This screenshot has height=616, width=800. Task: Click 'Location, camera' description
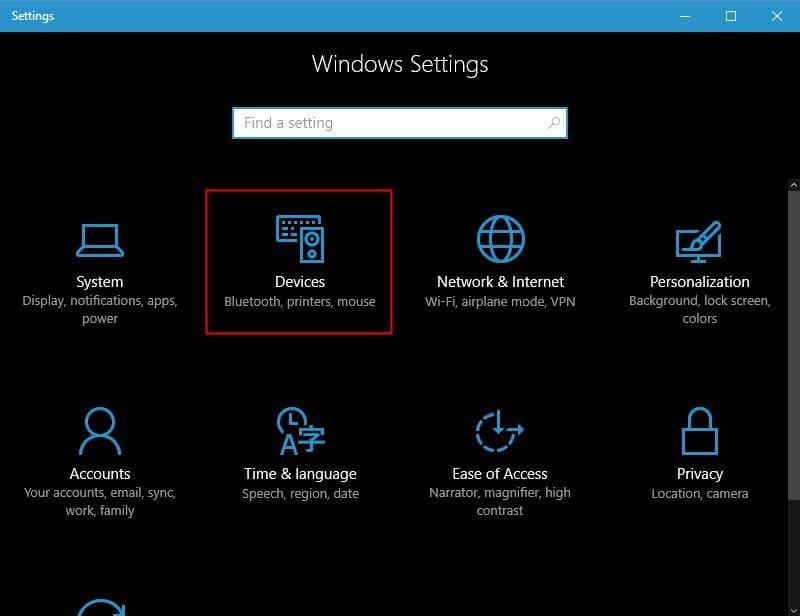pos(699,494)
